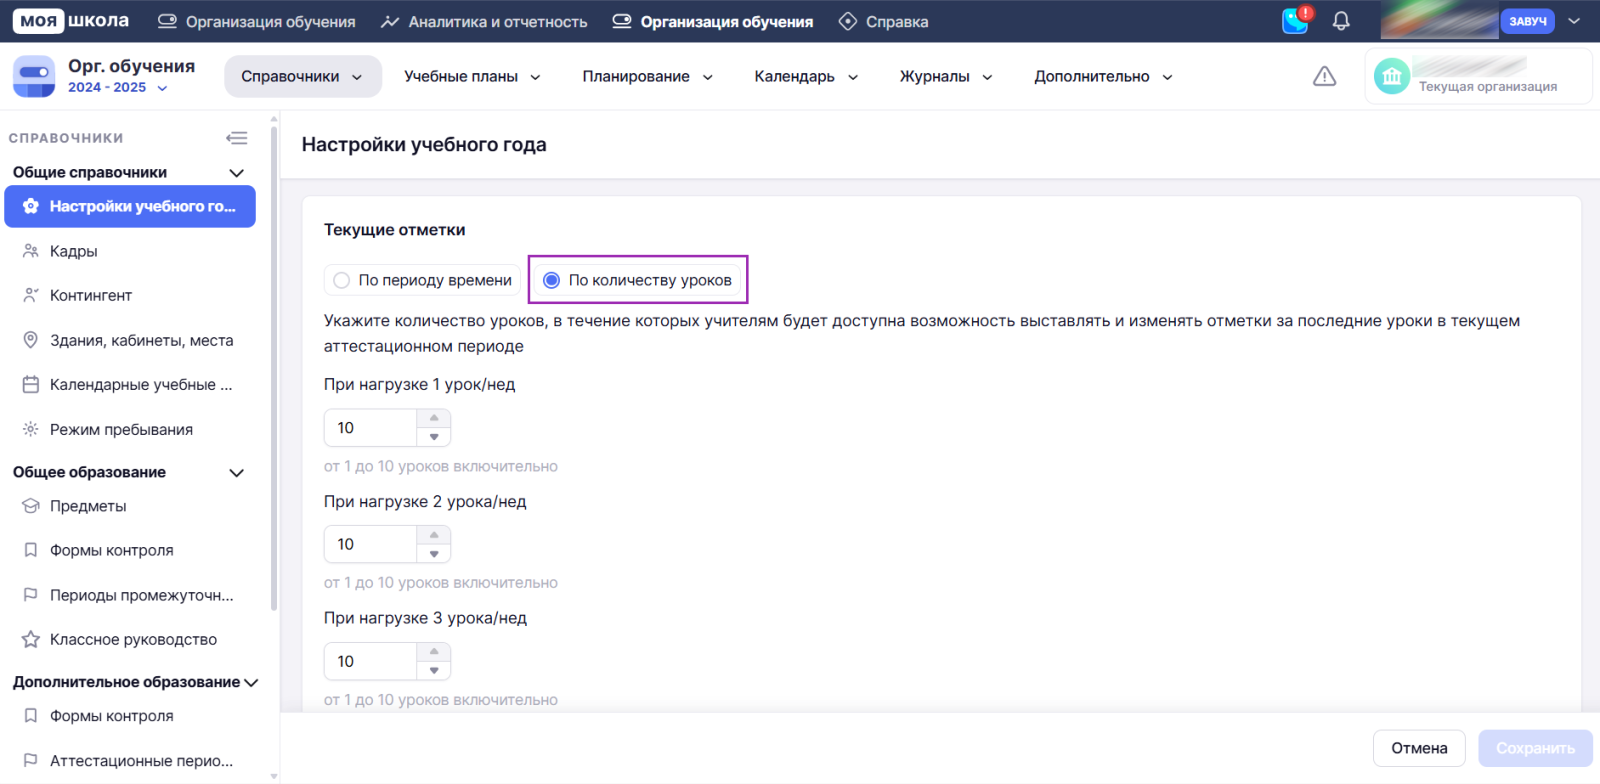The image size is (1600, 784).
Task: Open the Учебные планы dropdown menu
Action: click(x=472, y=77)
